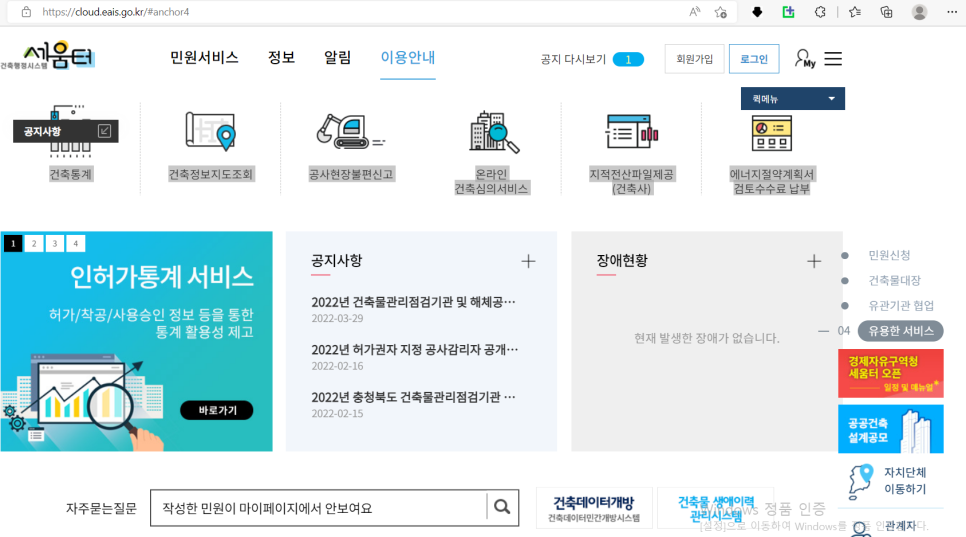Screen dimensions: 966x537
Task: View site lock info icon
Action: point(26,12)
